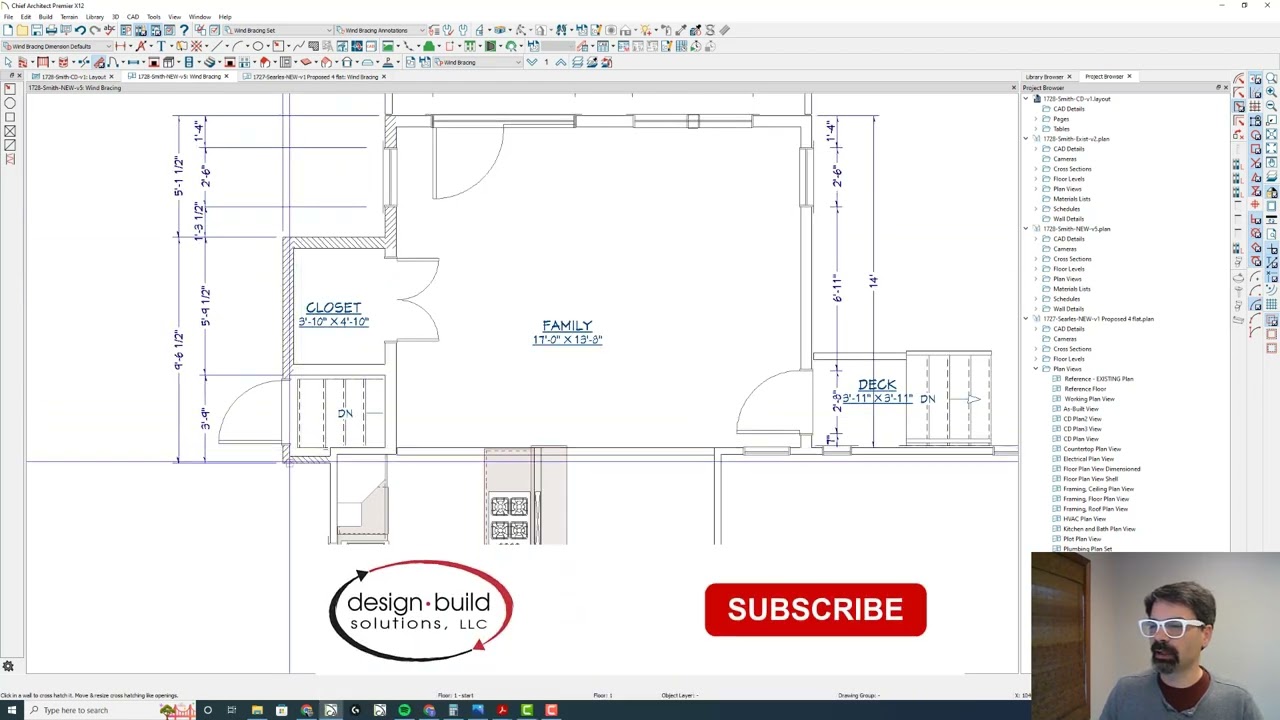
Task: Select the Text tool 'T' icon
Action: [x=161, y=46]
